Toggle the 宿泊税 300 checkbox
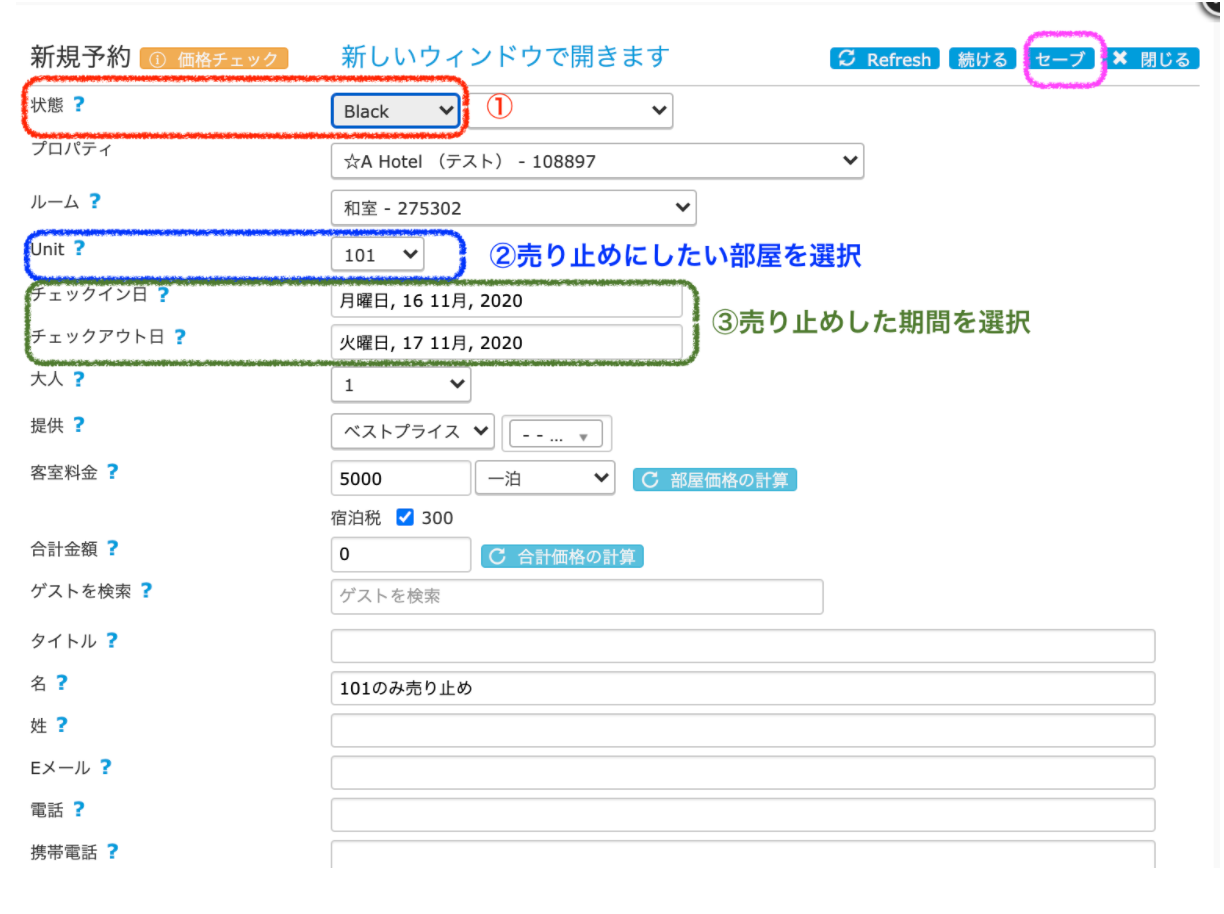 pos(405,518)
